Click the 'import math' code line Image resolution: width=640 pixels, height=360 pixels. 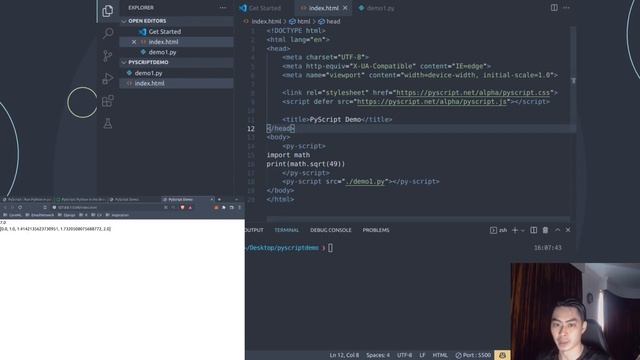click(x=288, y=155)
